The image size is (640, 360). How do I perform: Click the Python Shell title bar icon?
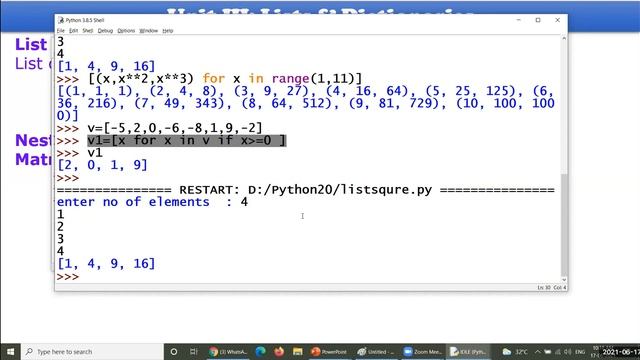tap(61, 20)
